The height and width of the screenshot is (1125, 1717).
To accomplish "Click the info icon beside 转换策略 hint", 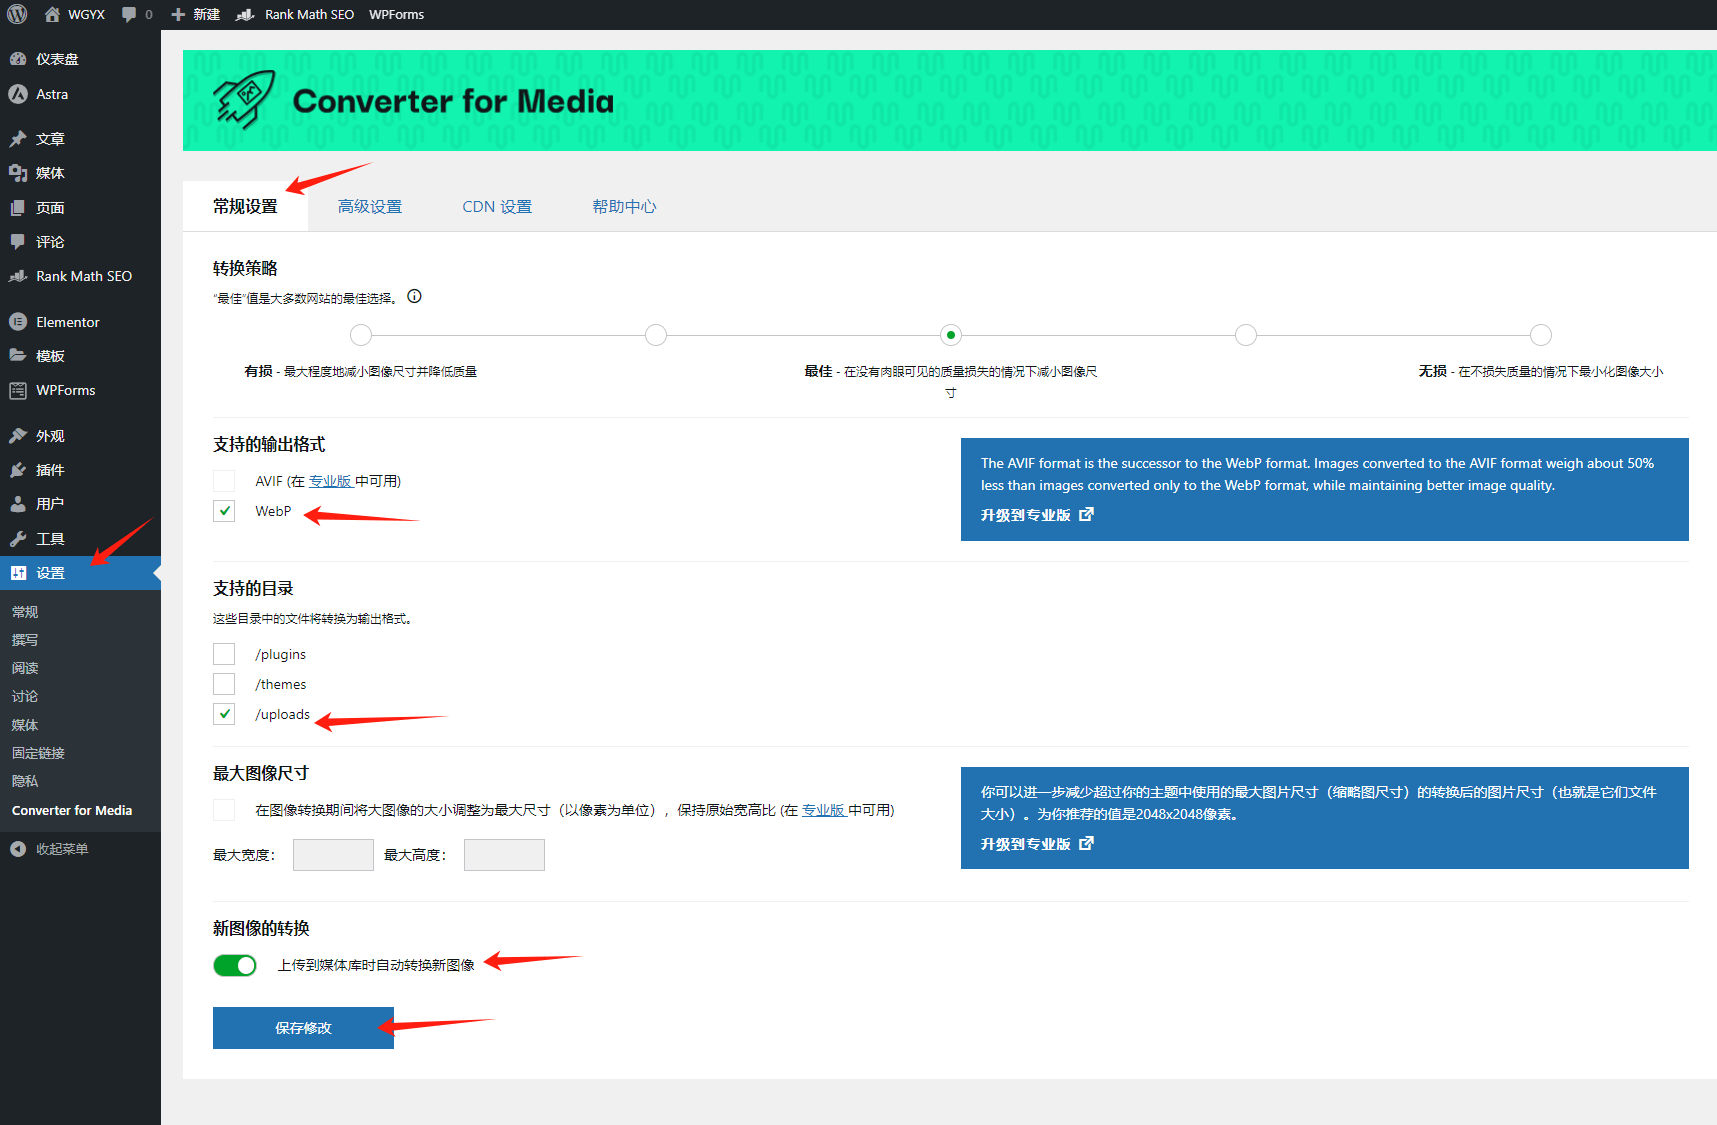I will 414,296.
